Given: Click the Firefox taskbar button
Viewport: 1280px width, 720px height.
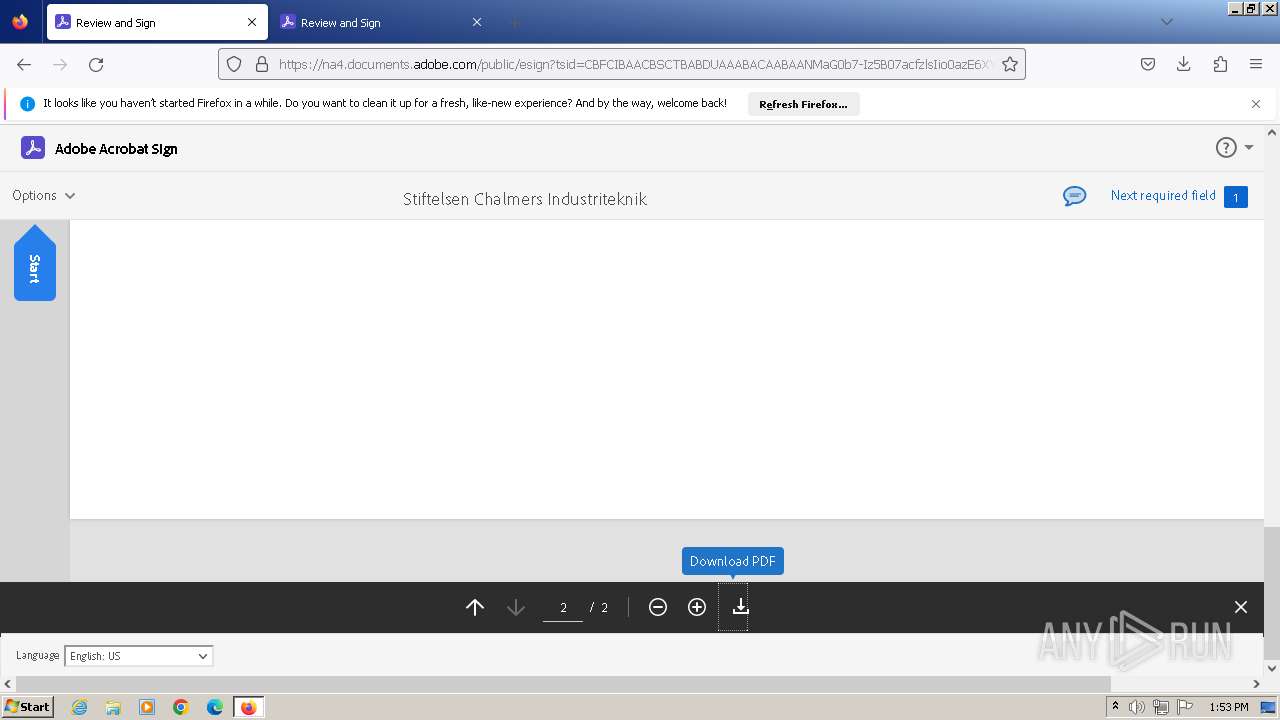Looking at the screenshot, I should (248, 707).
